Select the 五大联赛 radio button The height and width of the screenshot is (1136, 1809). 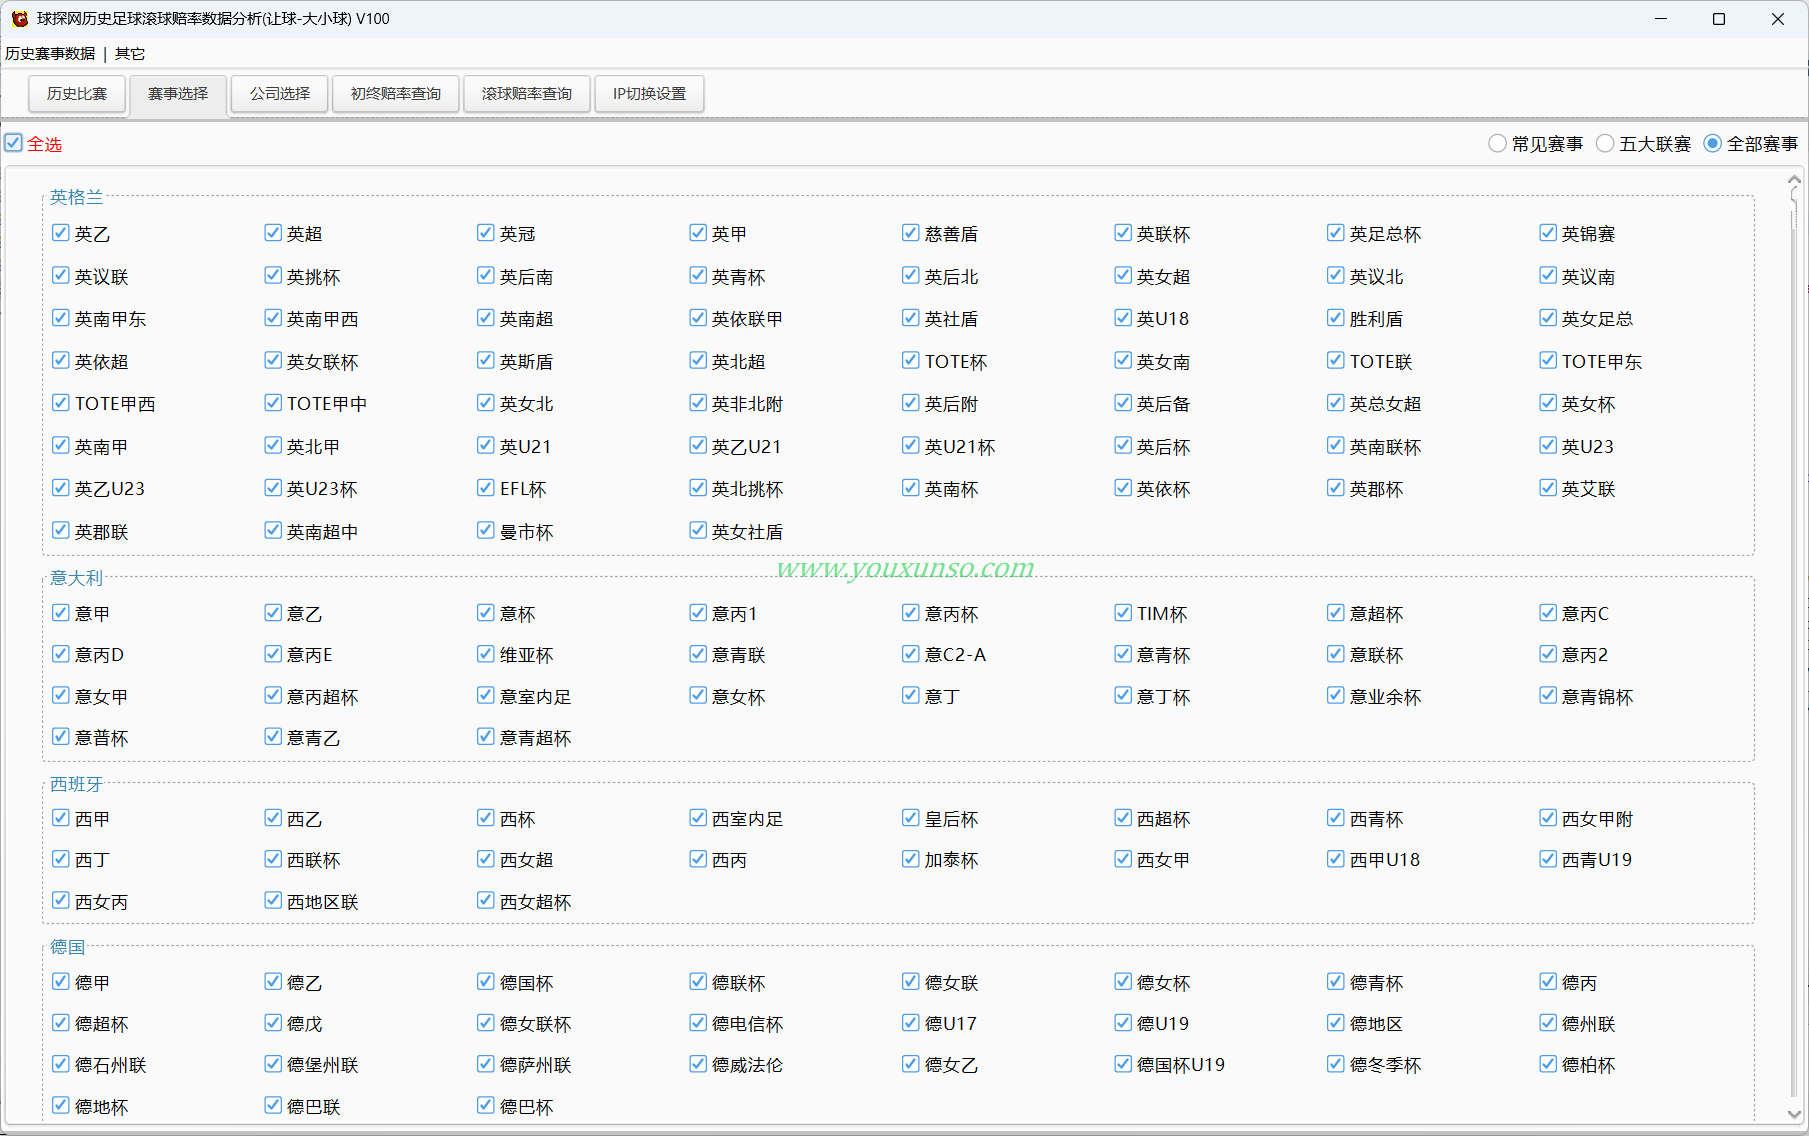point(1605,144)
